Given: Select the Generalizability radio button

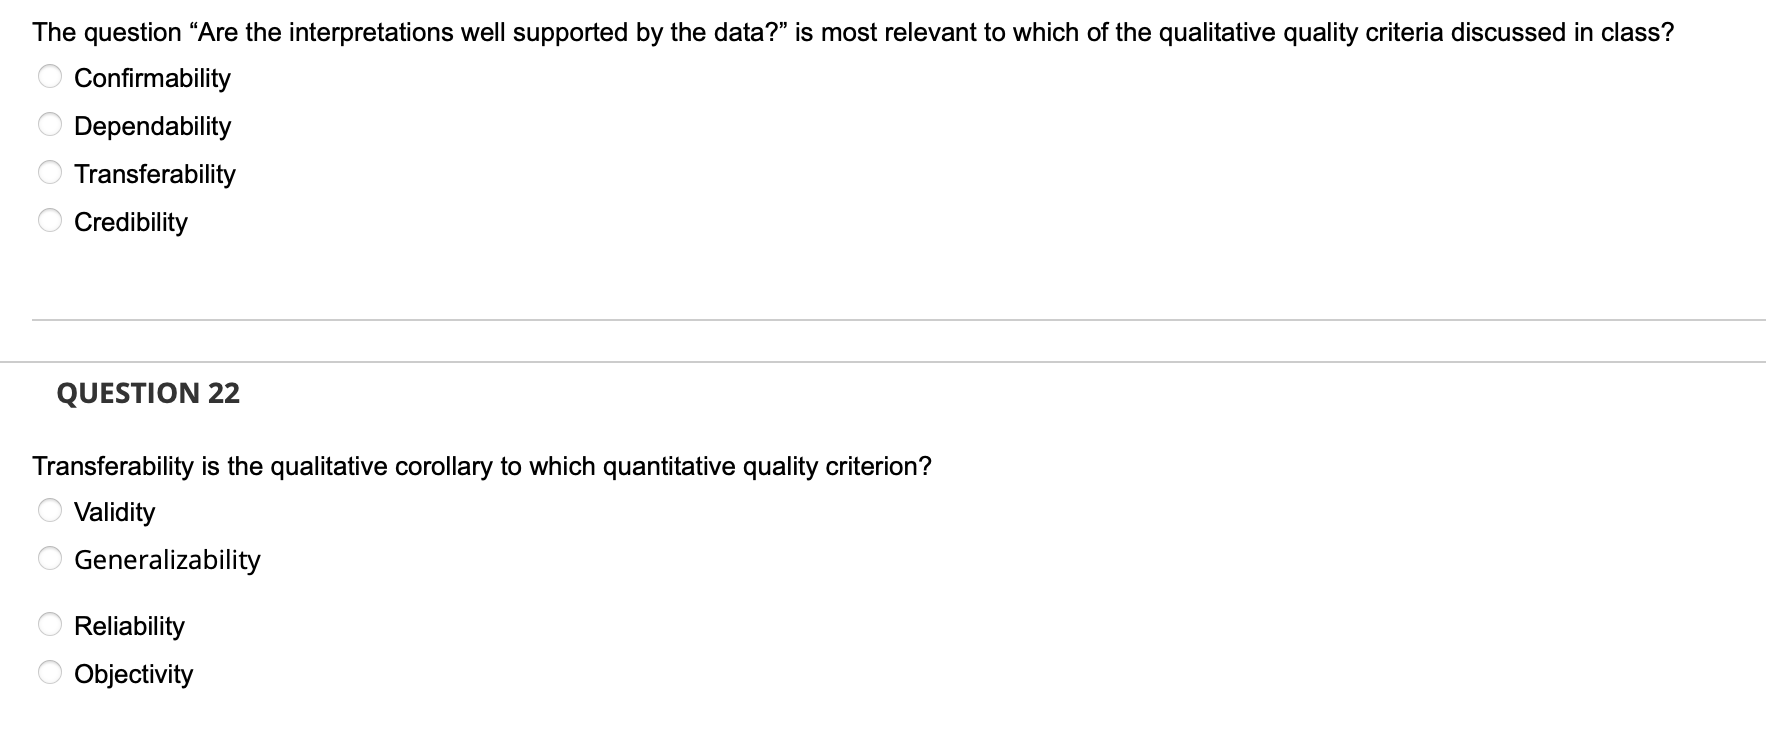Looking at the screenshot, I should point(49,557).
